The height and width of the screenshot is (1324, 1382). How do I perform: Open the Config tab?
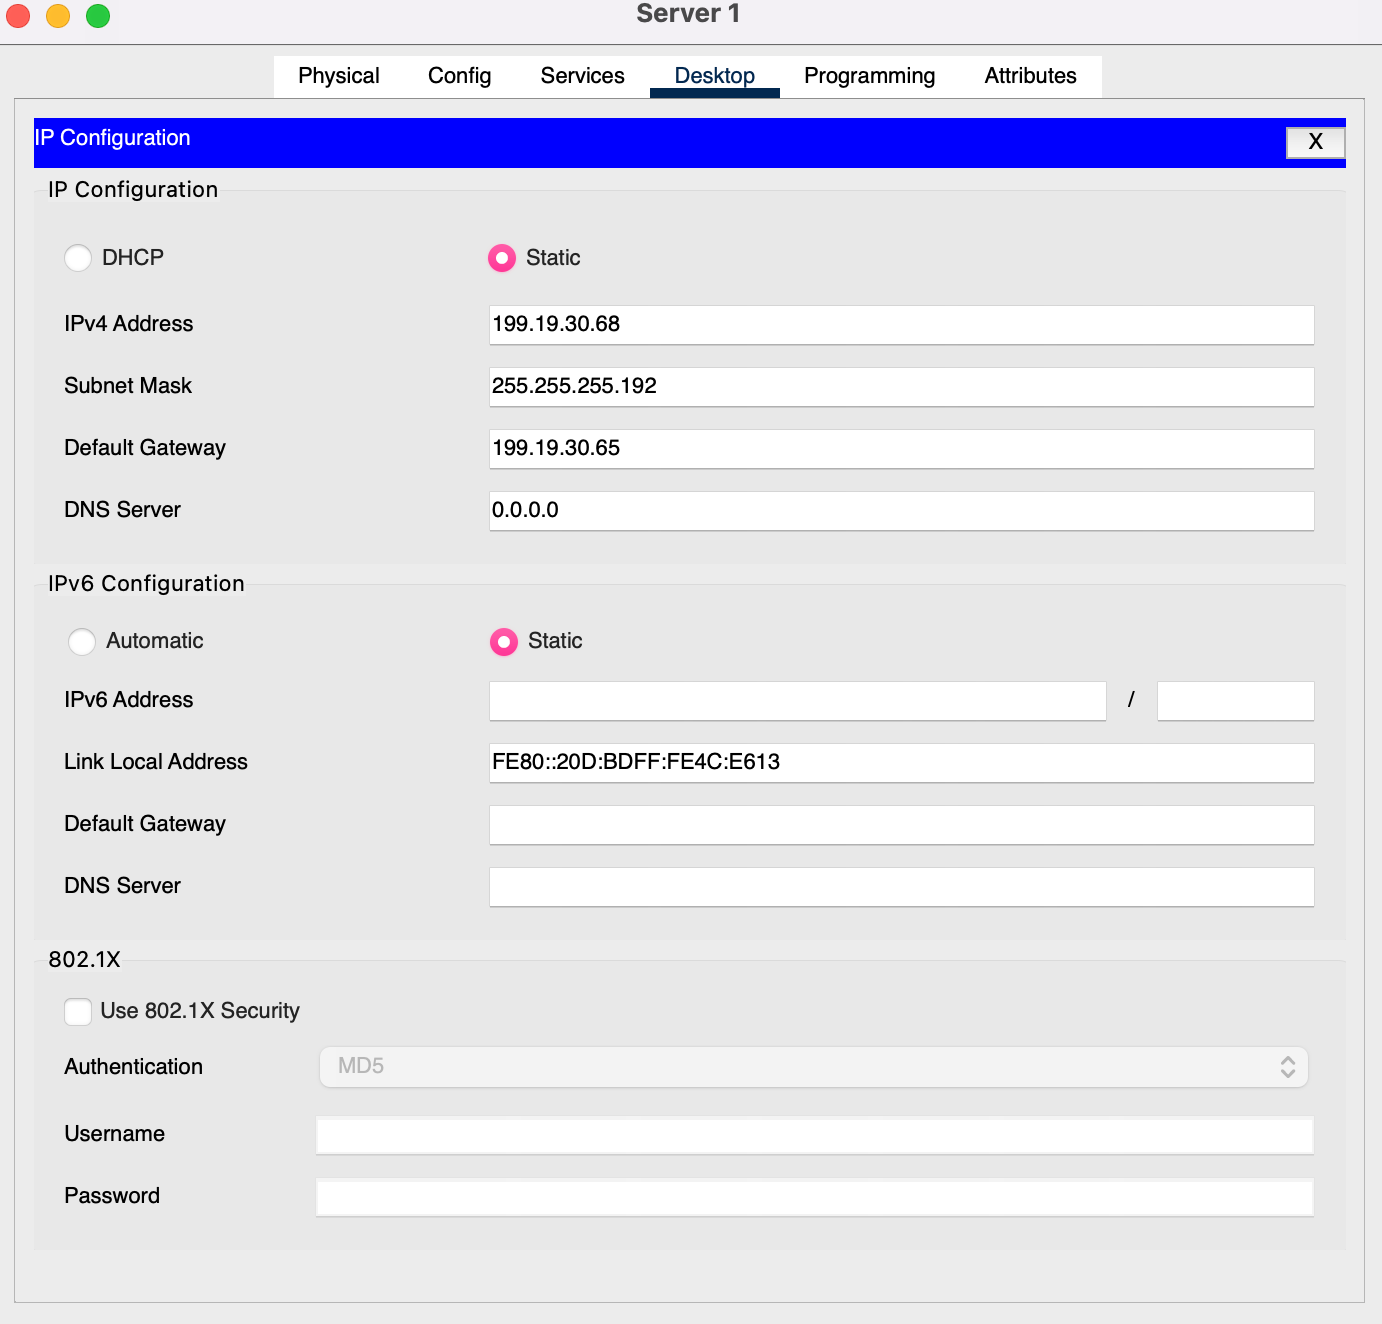pyautogui.click(x=459, y=76)
